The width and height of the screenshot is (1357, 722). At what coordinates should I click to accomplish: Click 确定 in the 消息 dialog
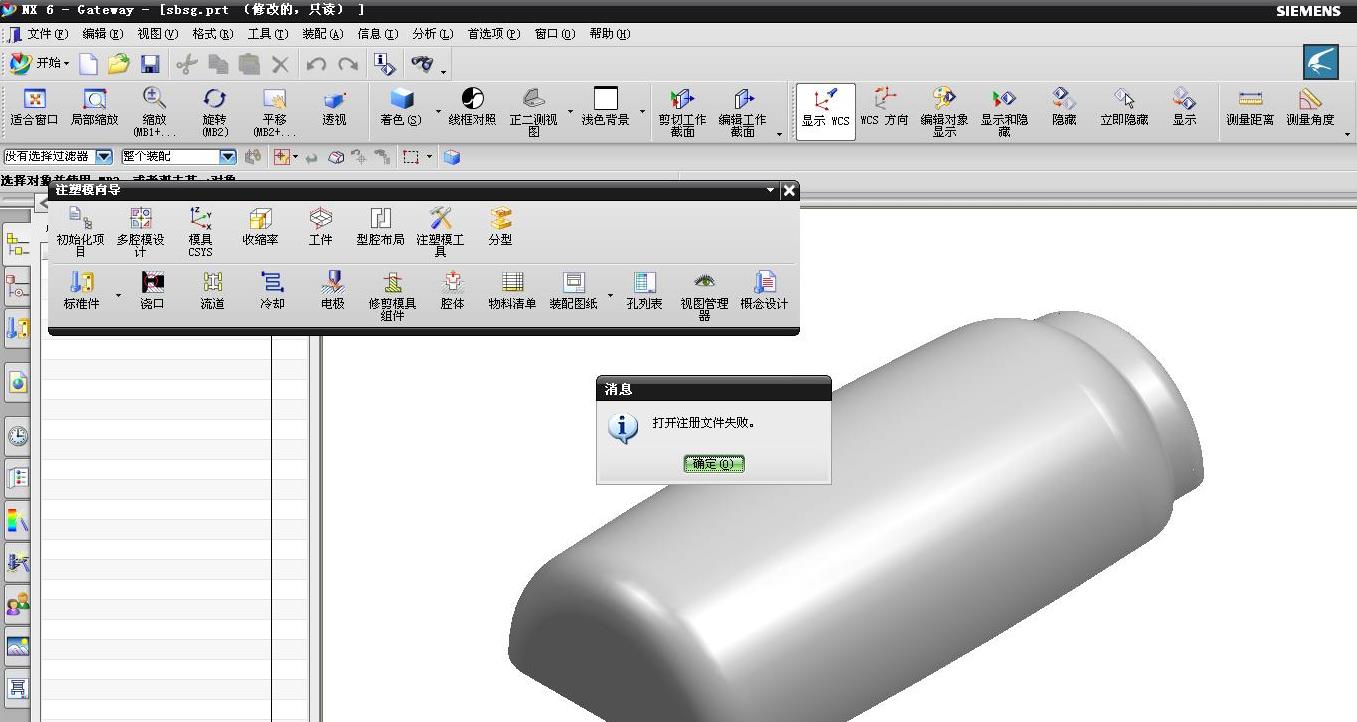(x=714, y=464)
